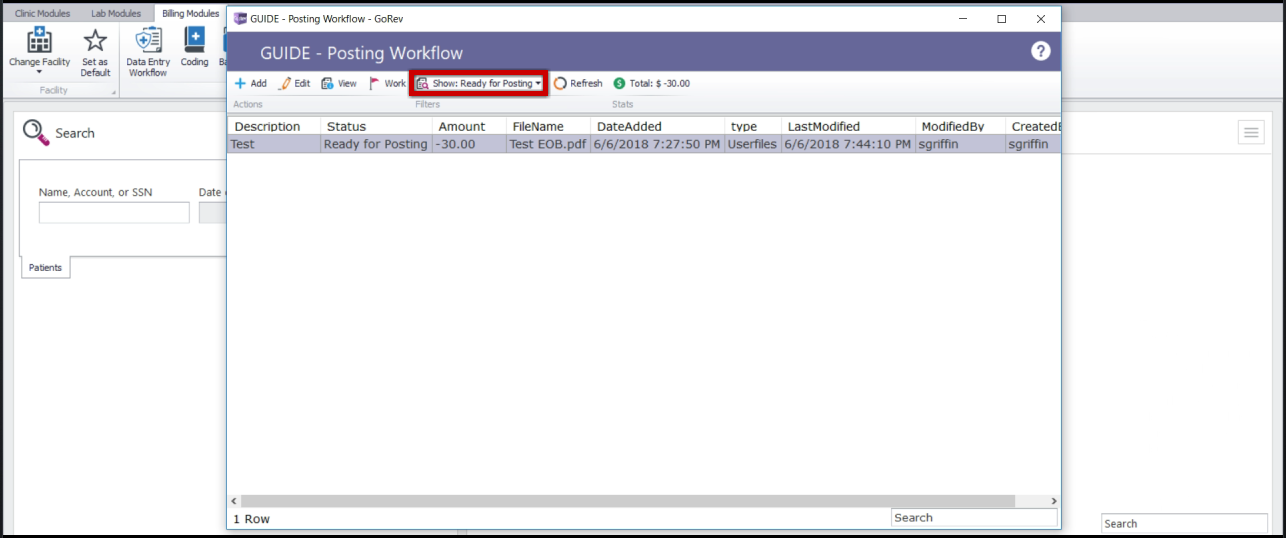Click the '6/6/2018 7:44:10 PM' cell
Screen dimensions: 1286x538
pyautogui.click(x=848, y=144)
